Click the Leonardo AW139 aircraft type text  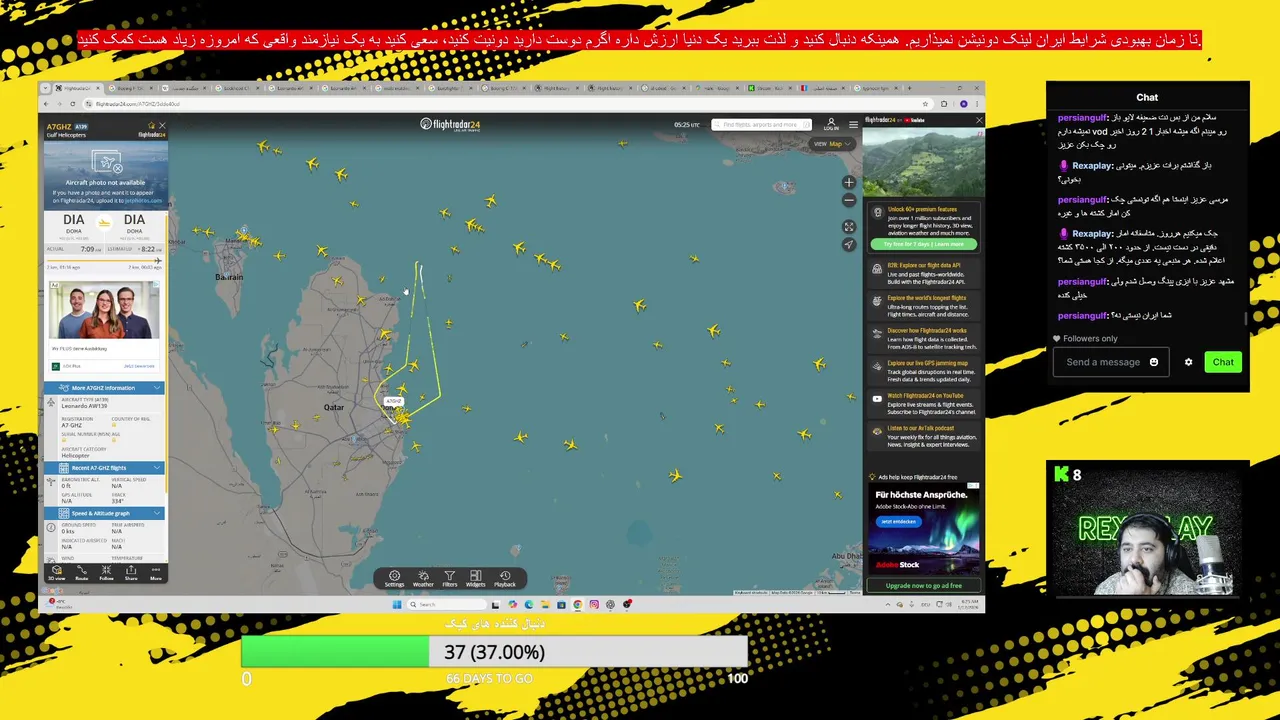(85, 406)
